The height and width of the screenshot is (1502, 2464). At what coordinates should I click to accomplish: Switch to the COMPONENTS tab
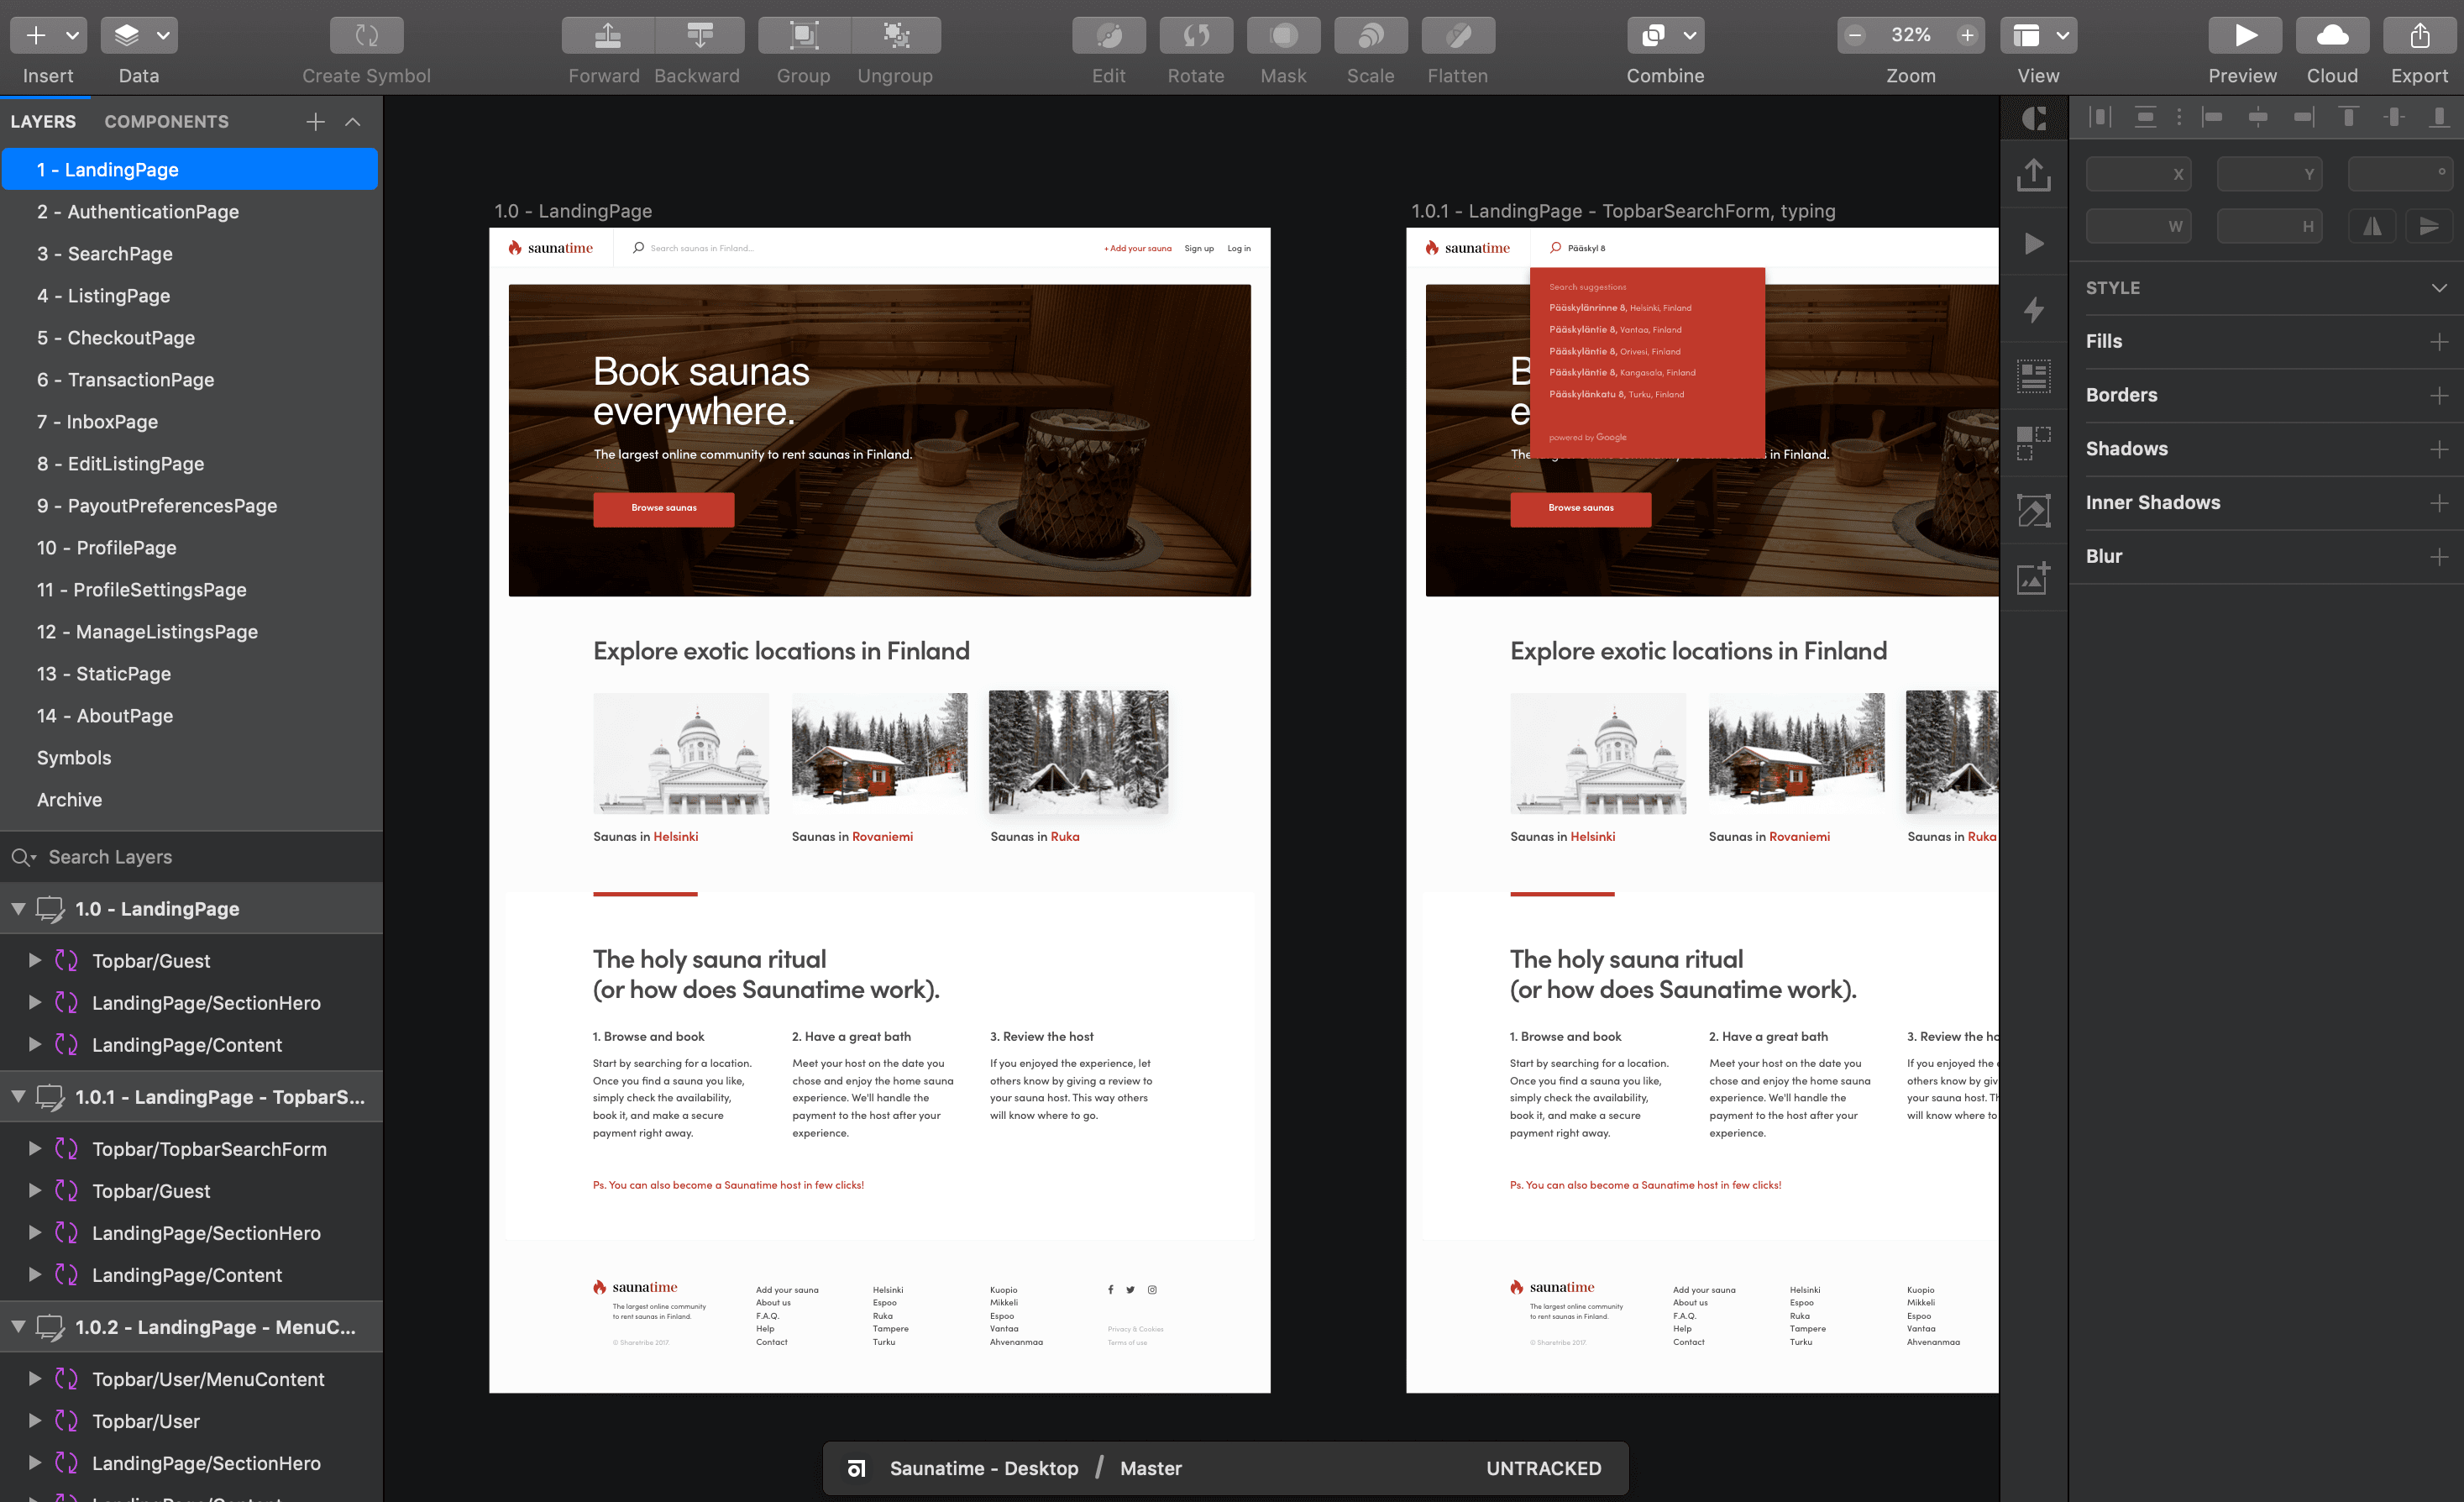pos(166,122)
